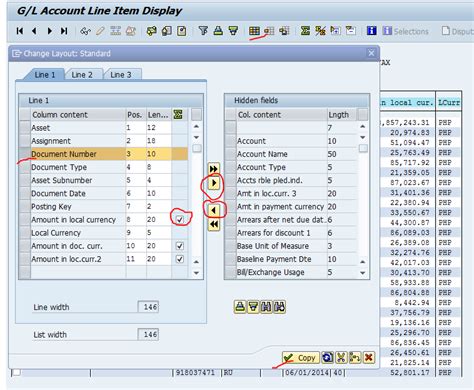Viewport: 474px width, 390px height.
Task: Jump to last item toolbar arrow
Action: point(64,31)
